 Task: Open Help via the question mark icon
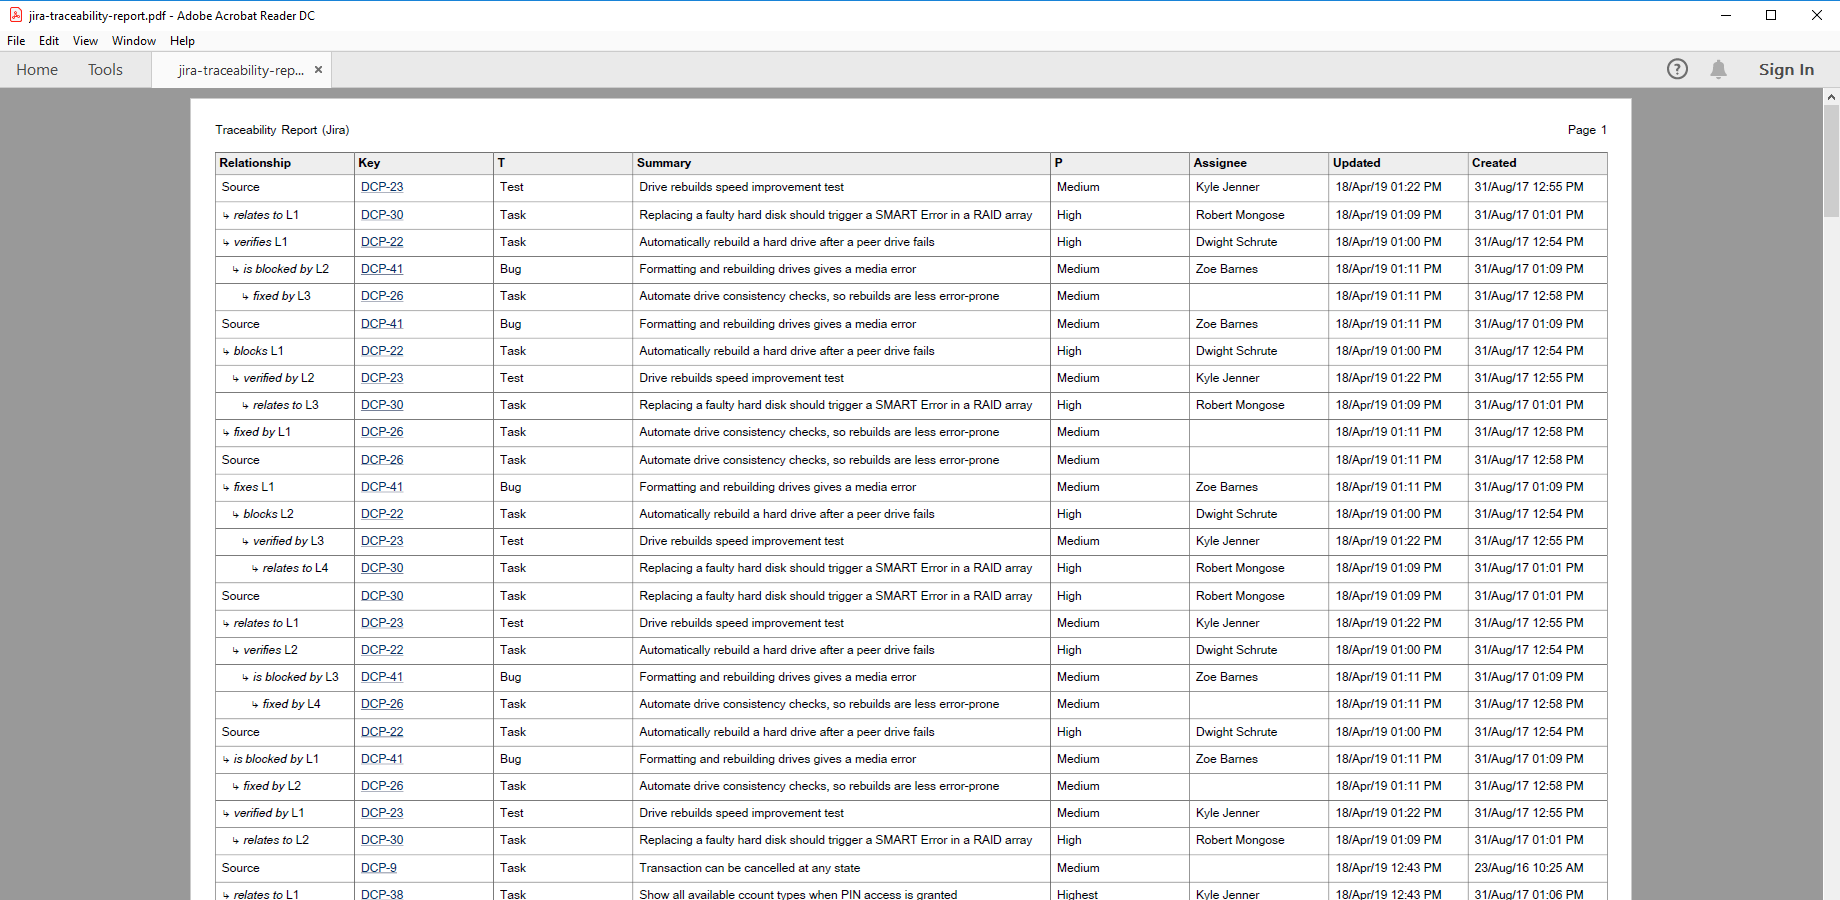pyautogui.click(x=1678, y=69)
